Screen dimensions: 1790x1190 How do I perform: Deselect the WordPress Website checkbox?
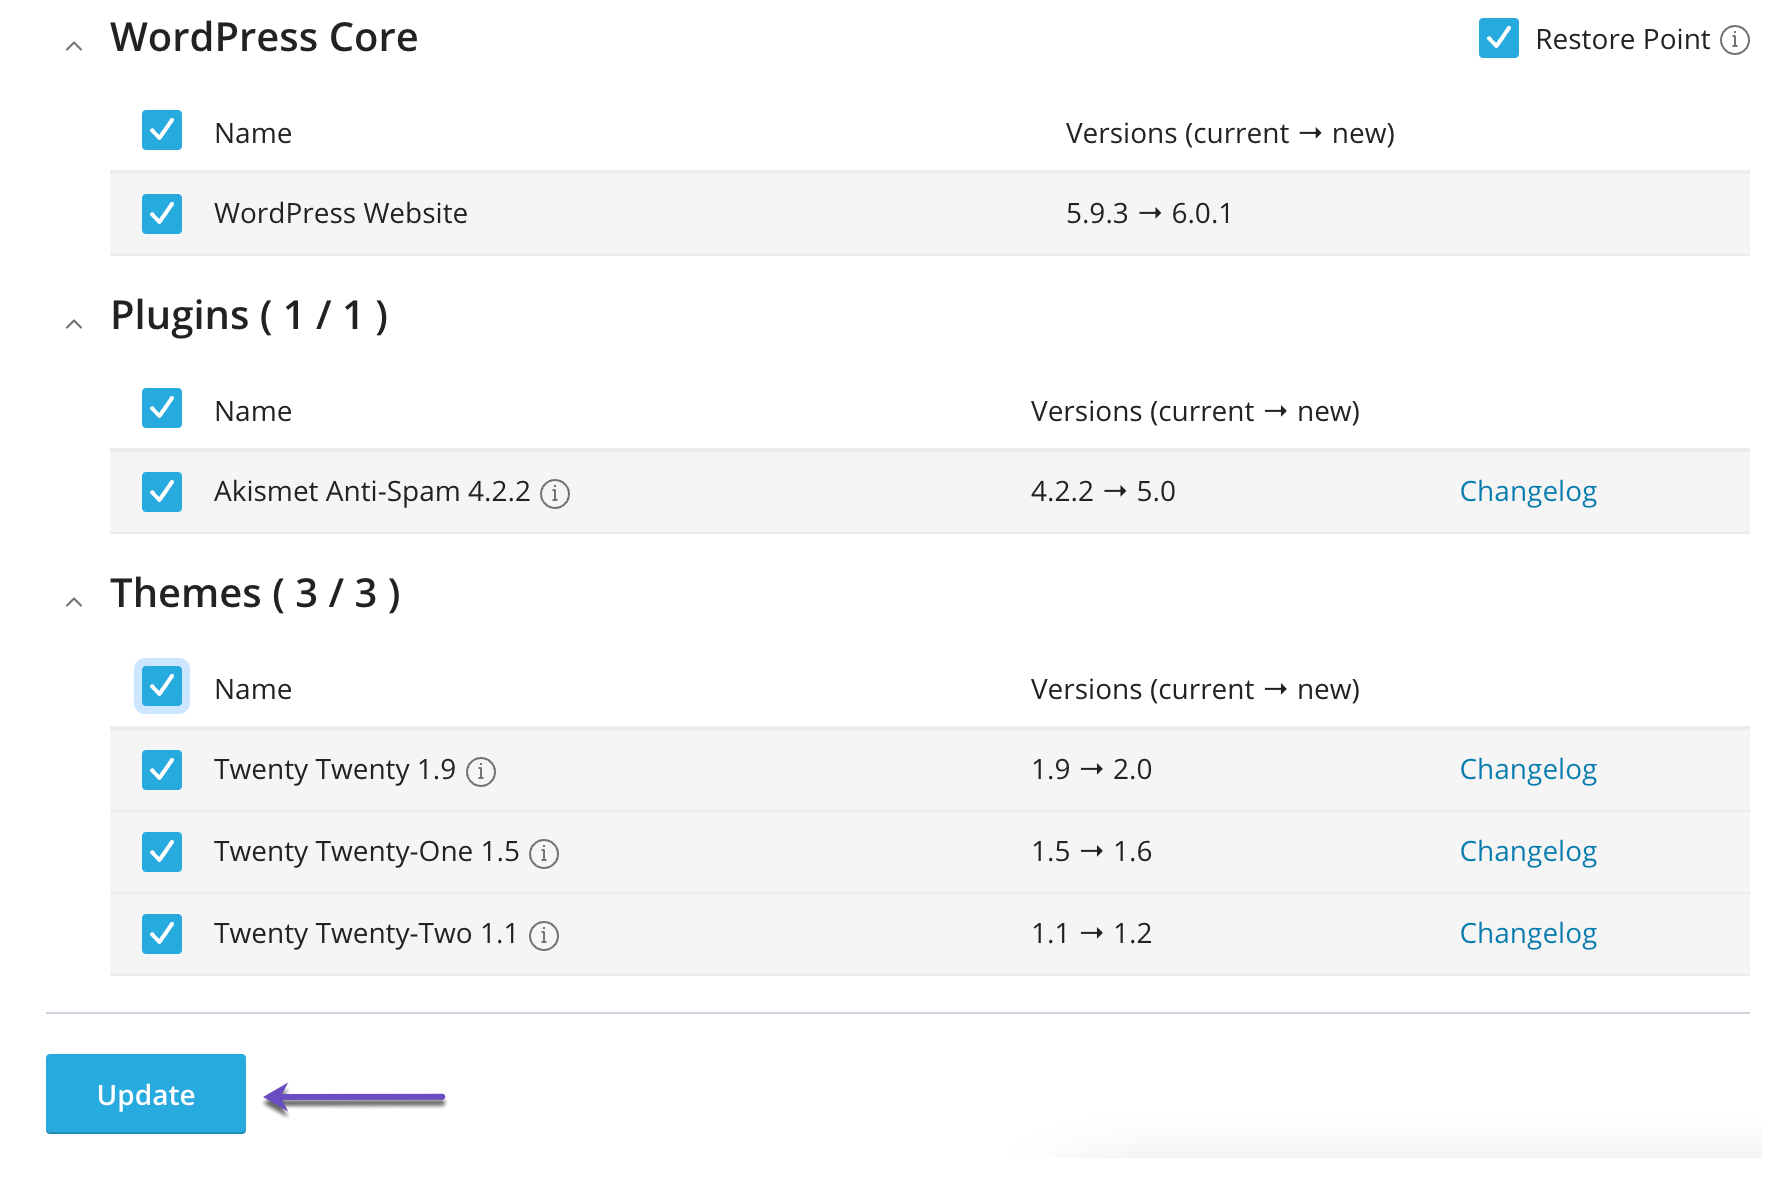tap(162, 213)
